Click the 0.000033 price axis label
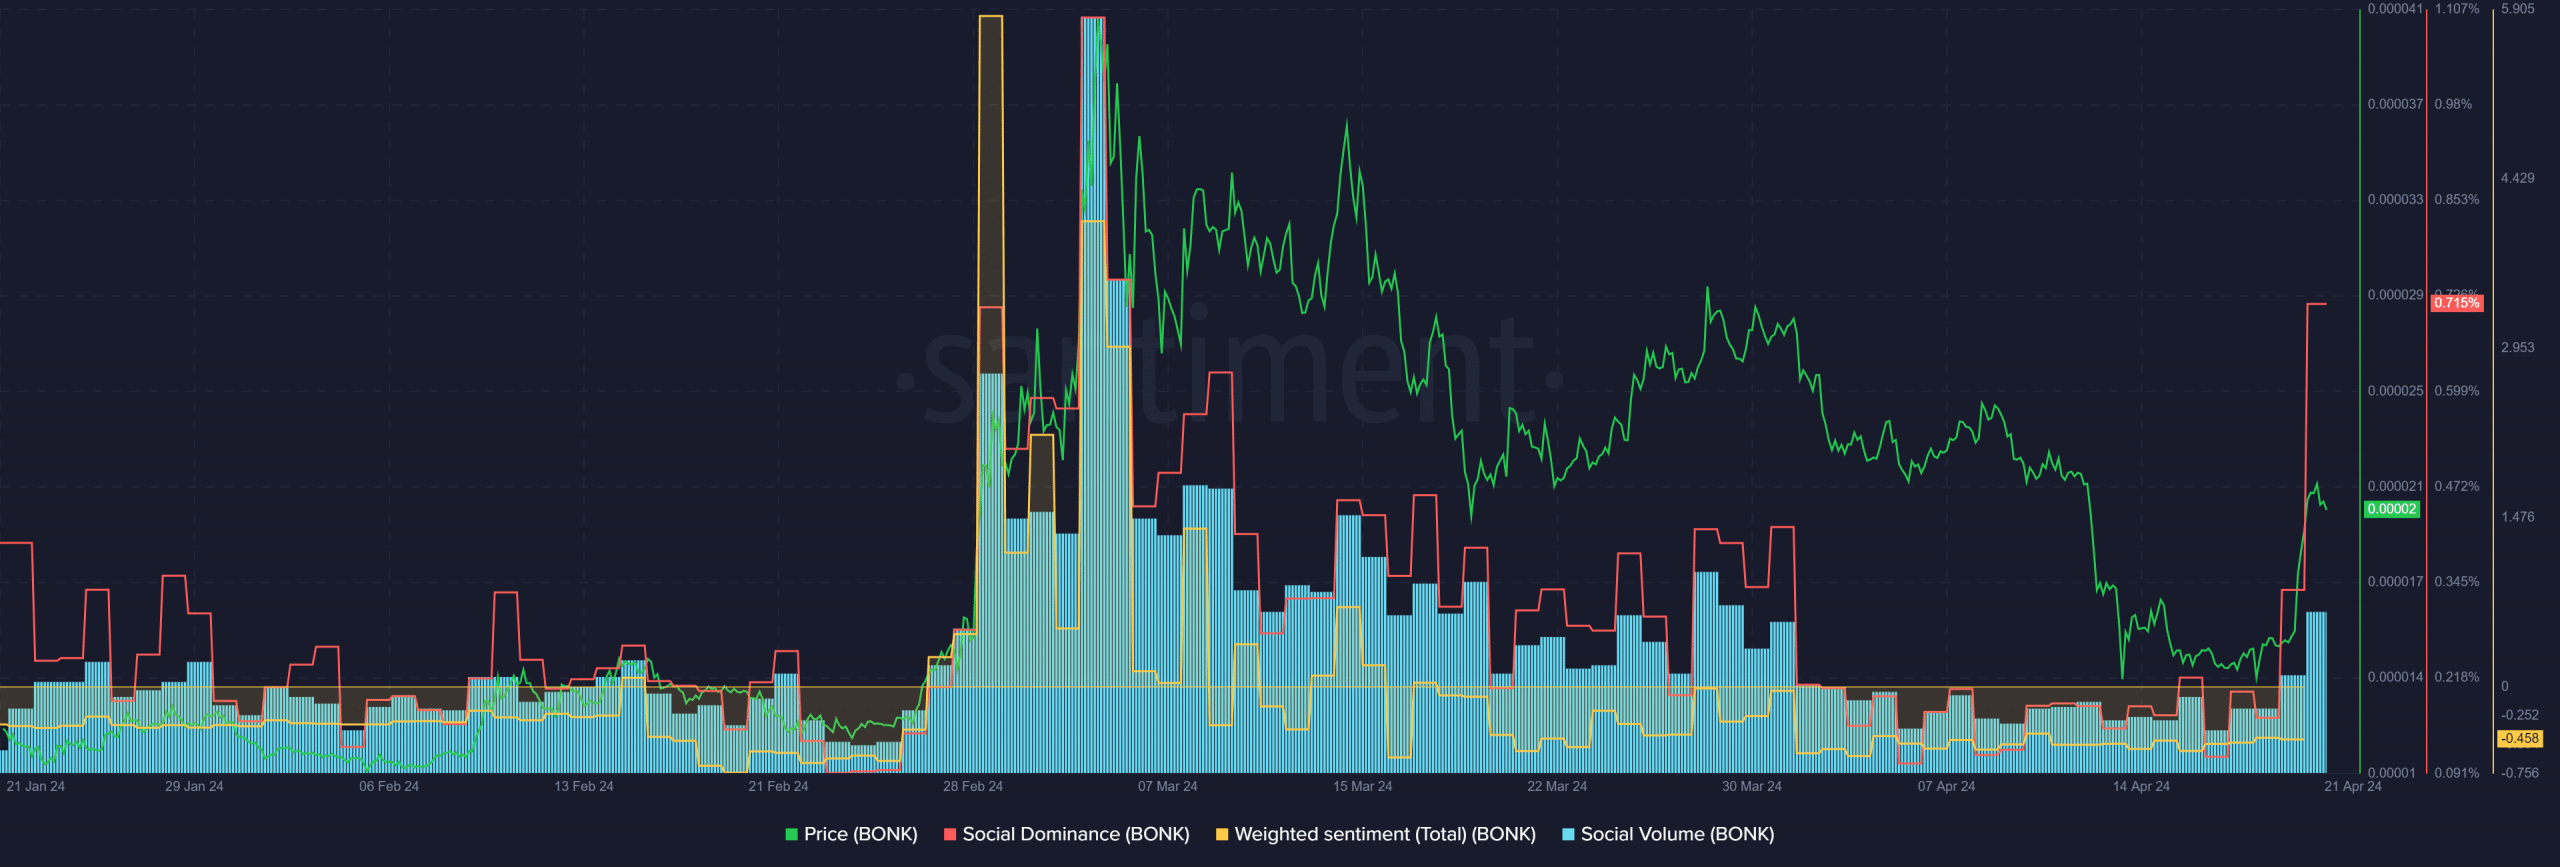 point(2395,200)
